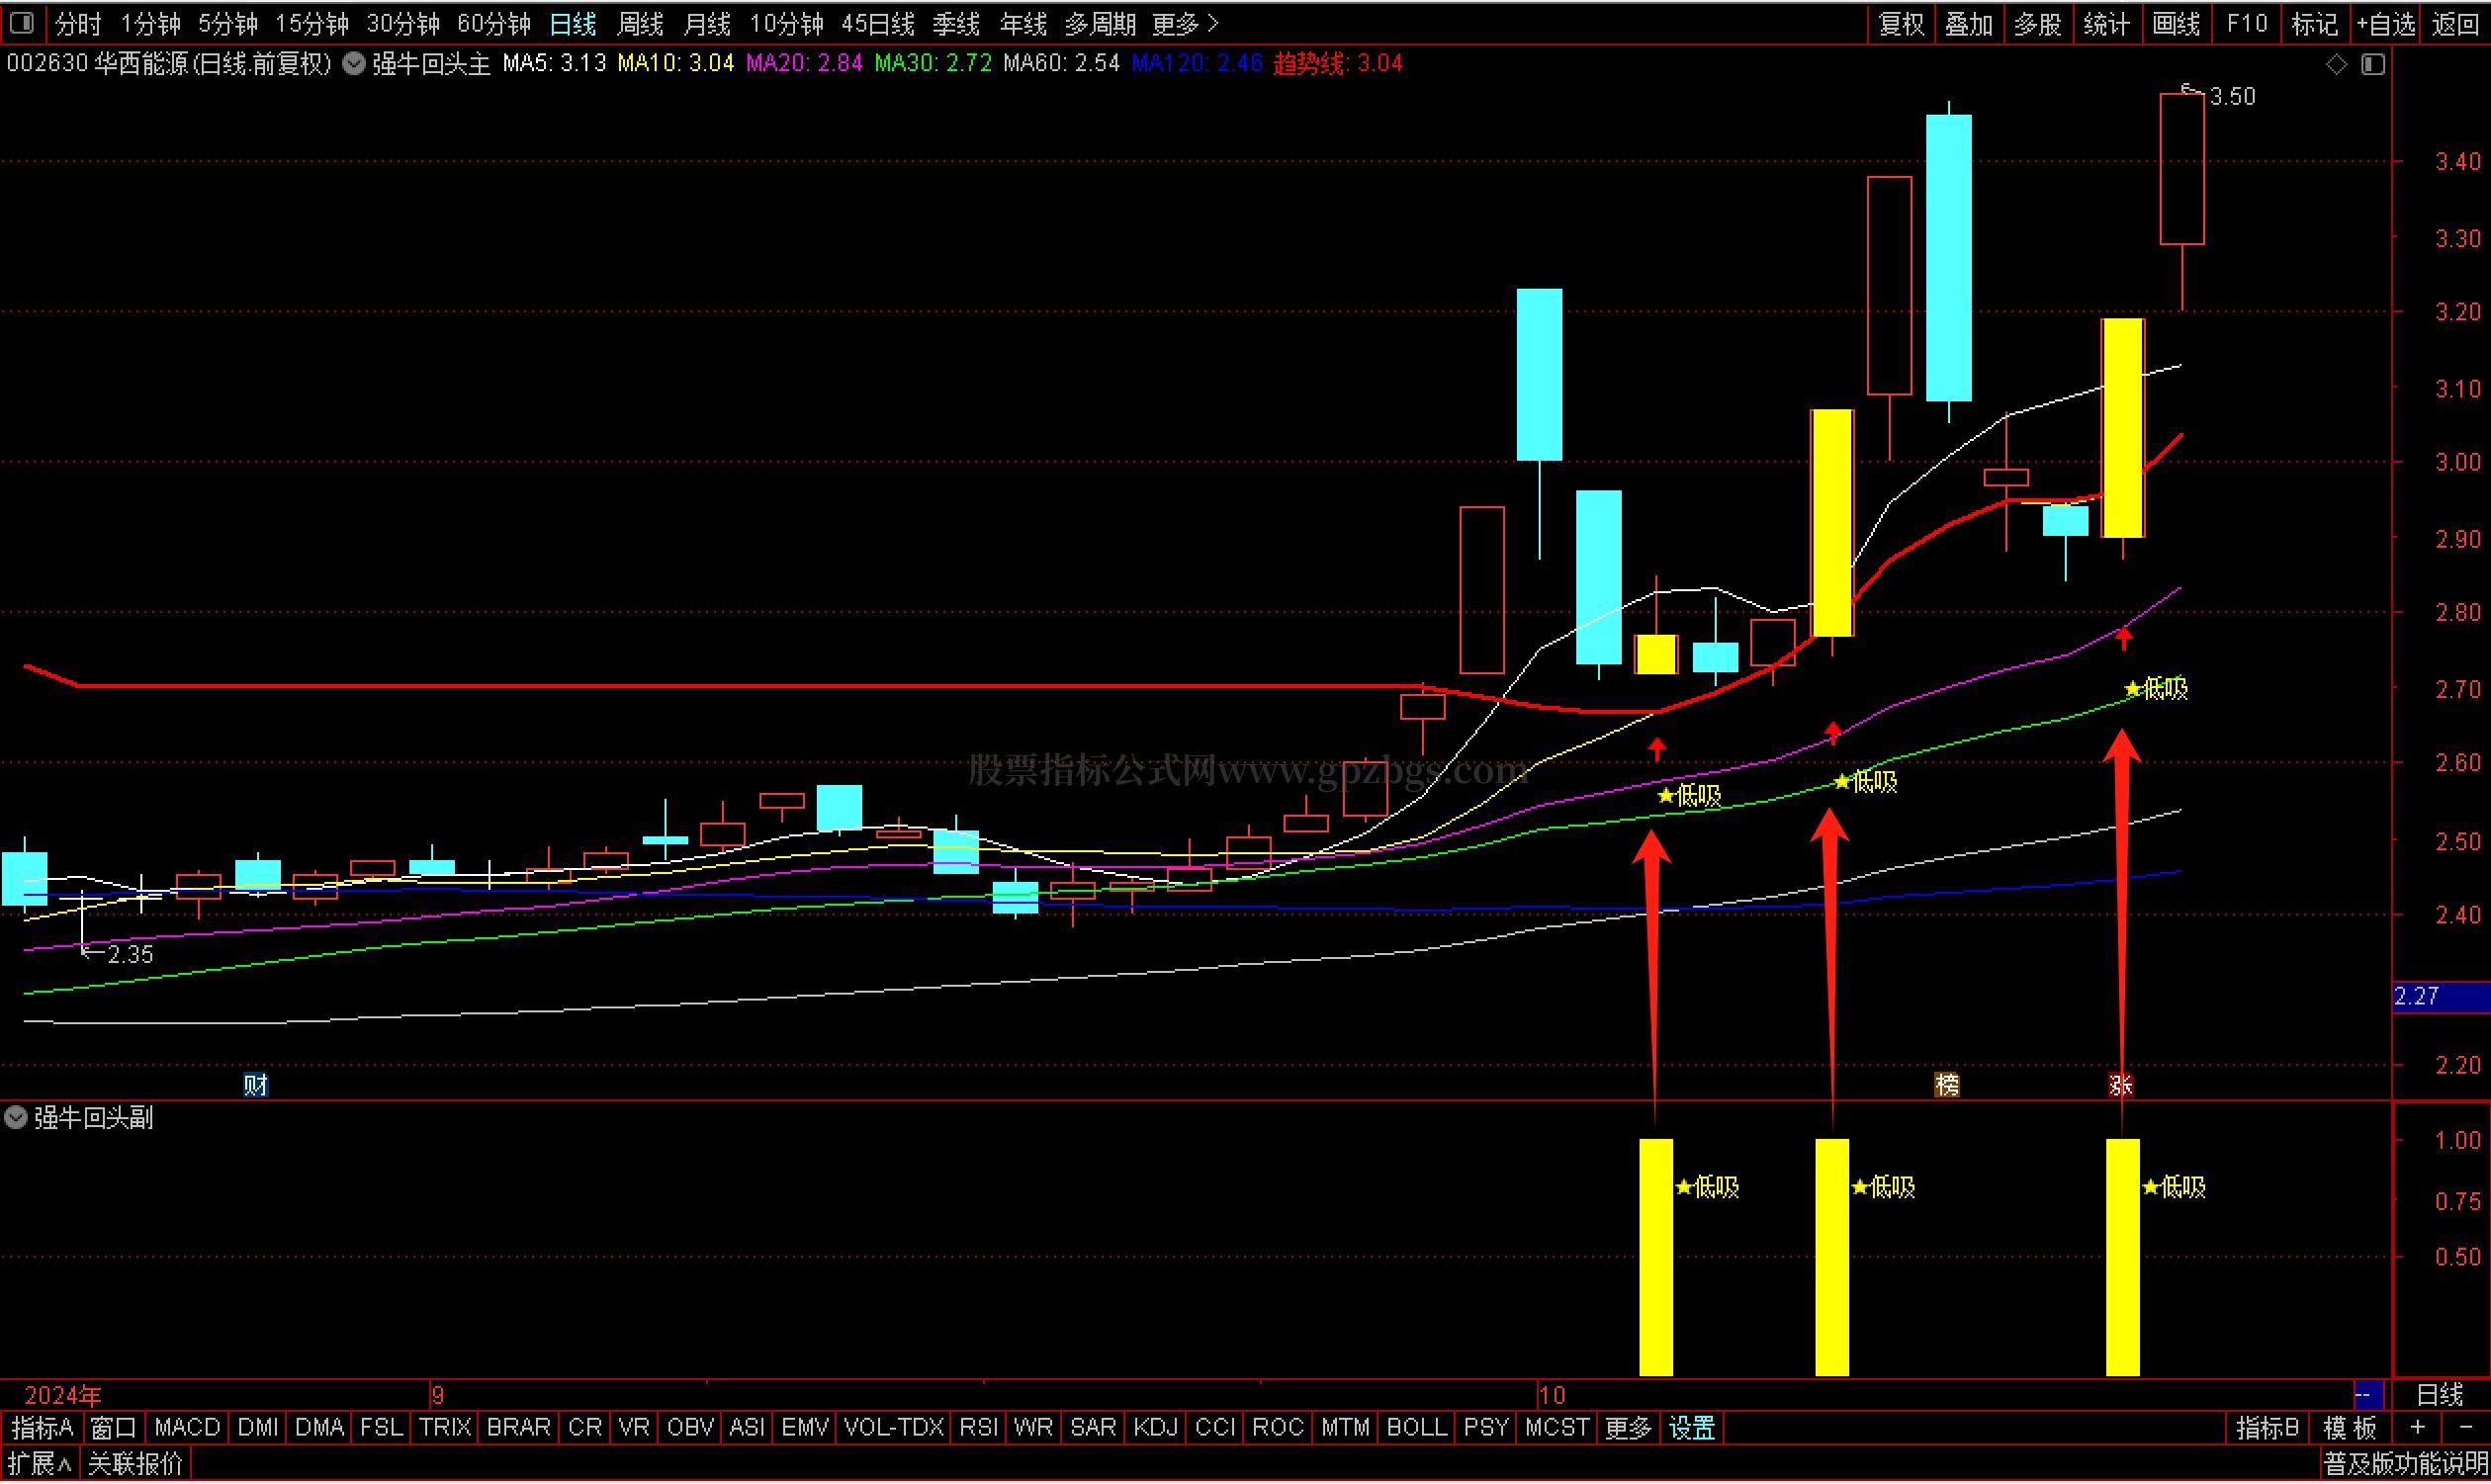Select the 指标B indicator group
Screen dimensions: 2491x1484
pos(2266,1429)
